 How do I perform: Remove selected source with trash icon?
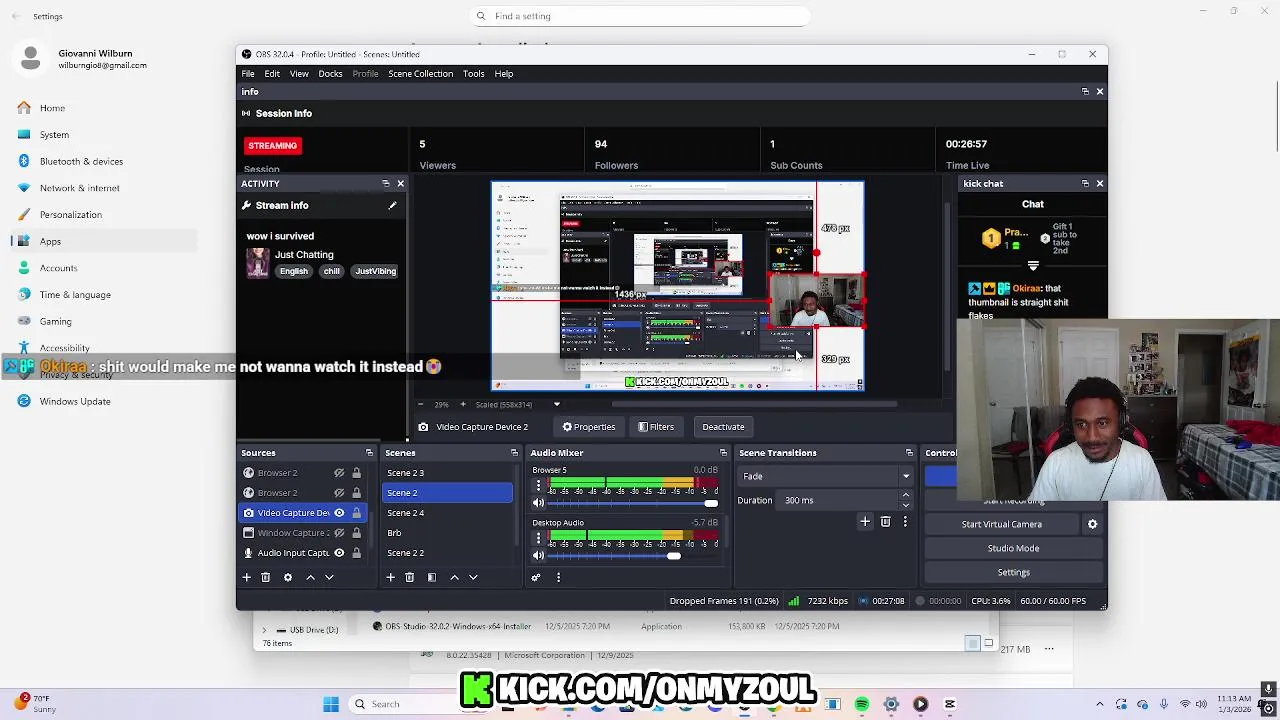[x=265, y=577]
